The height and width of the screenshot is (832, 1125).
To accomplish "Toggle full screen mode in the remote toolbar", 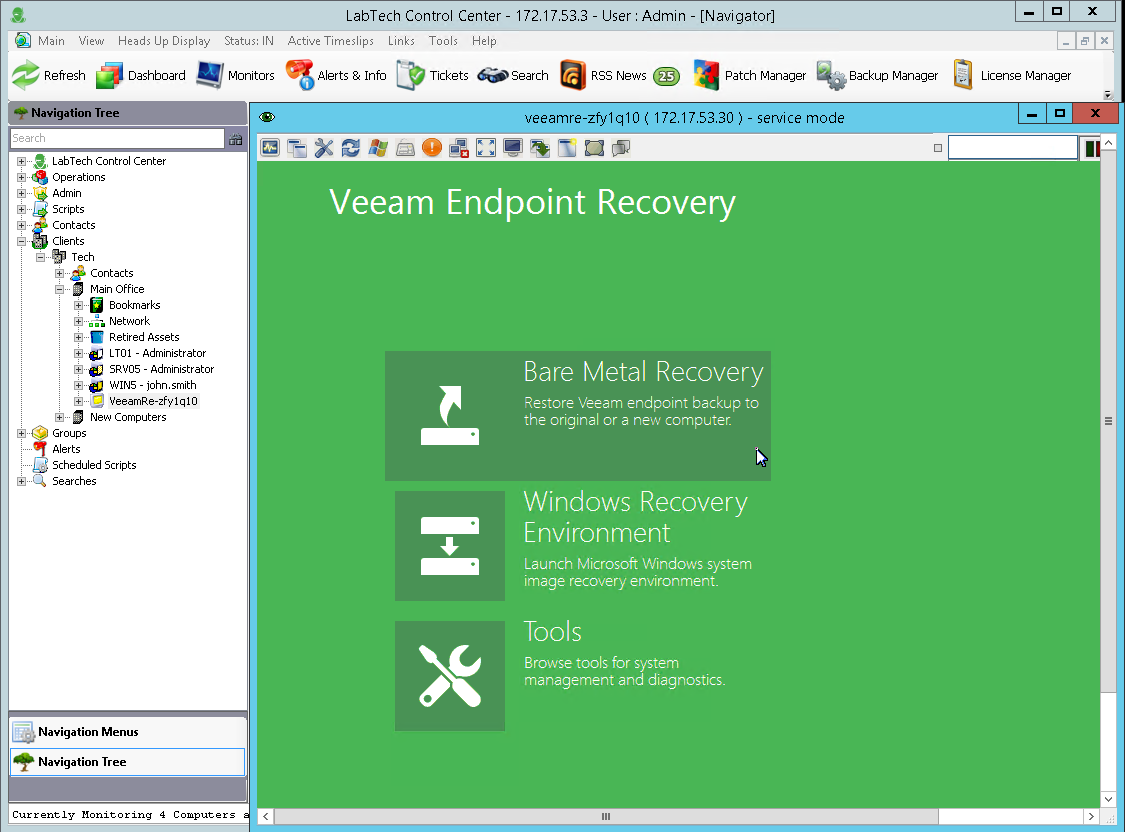I will tap(485, 147).
